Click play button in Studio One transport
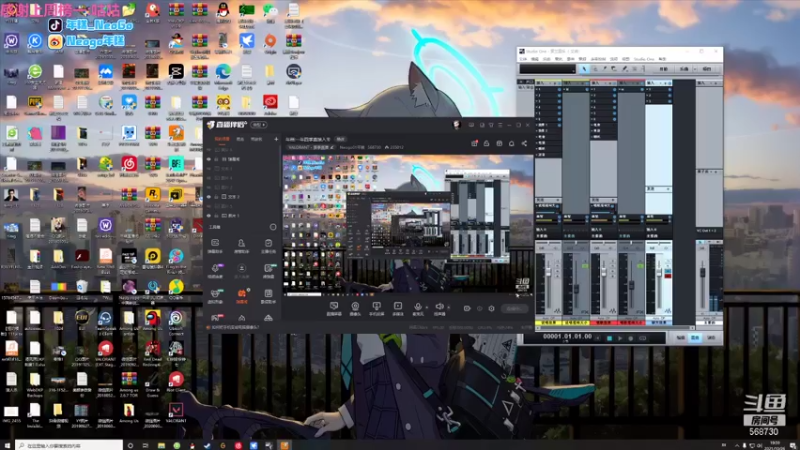This screenshot has width=800, height=450. point(620,338)
